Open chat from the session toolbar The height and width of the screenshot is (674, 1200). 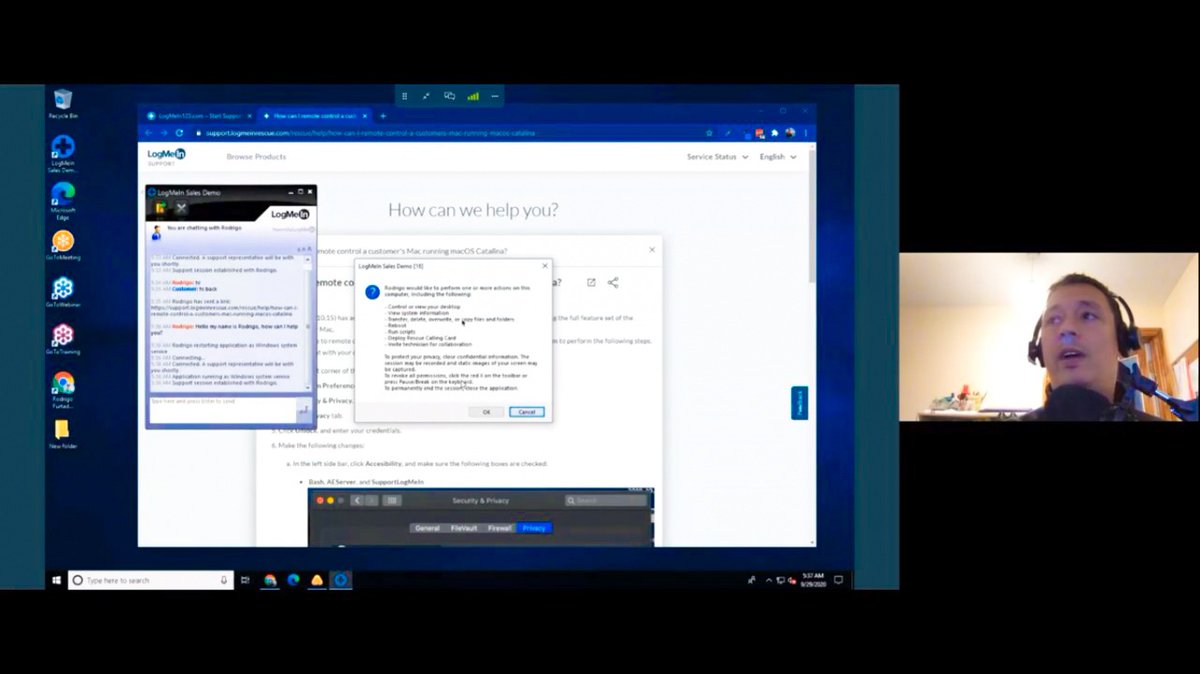pos(449,96)
